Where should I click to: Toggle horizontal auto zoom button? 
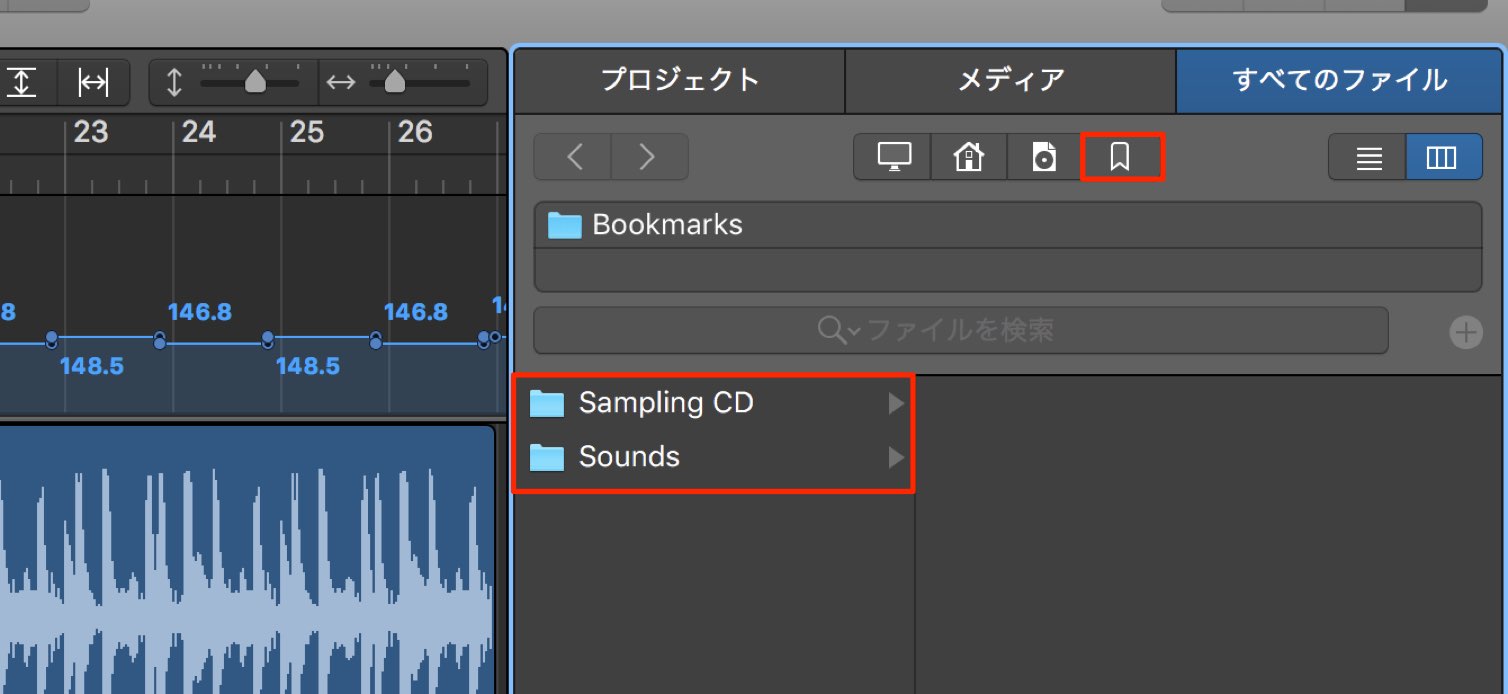(x=94, y=82)
